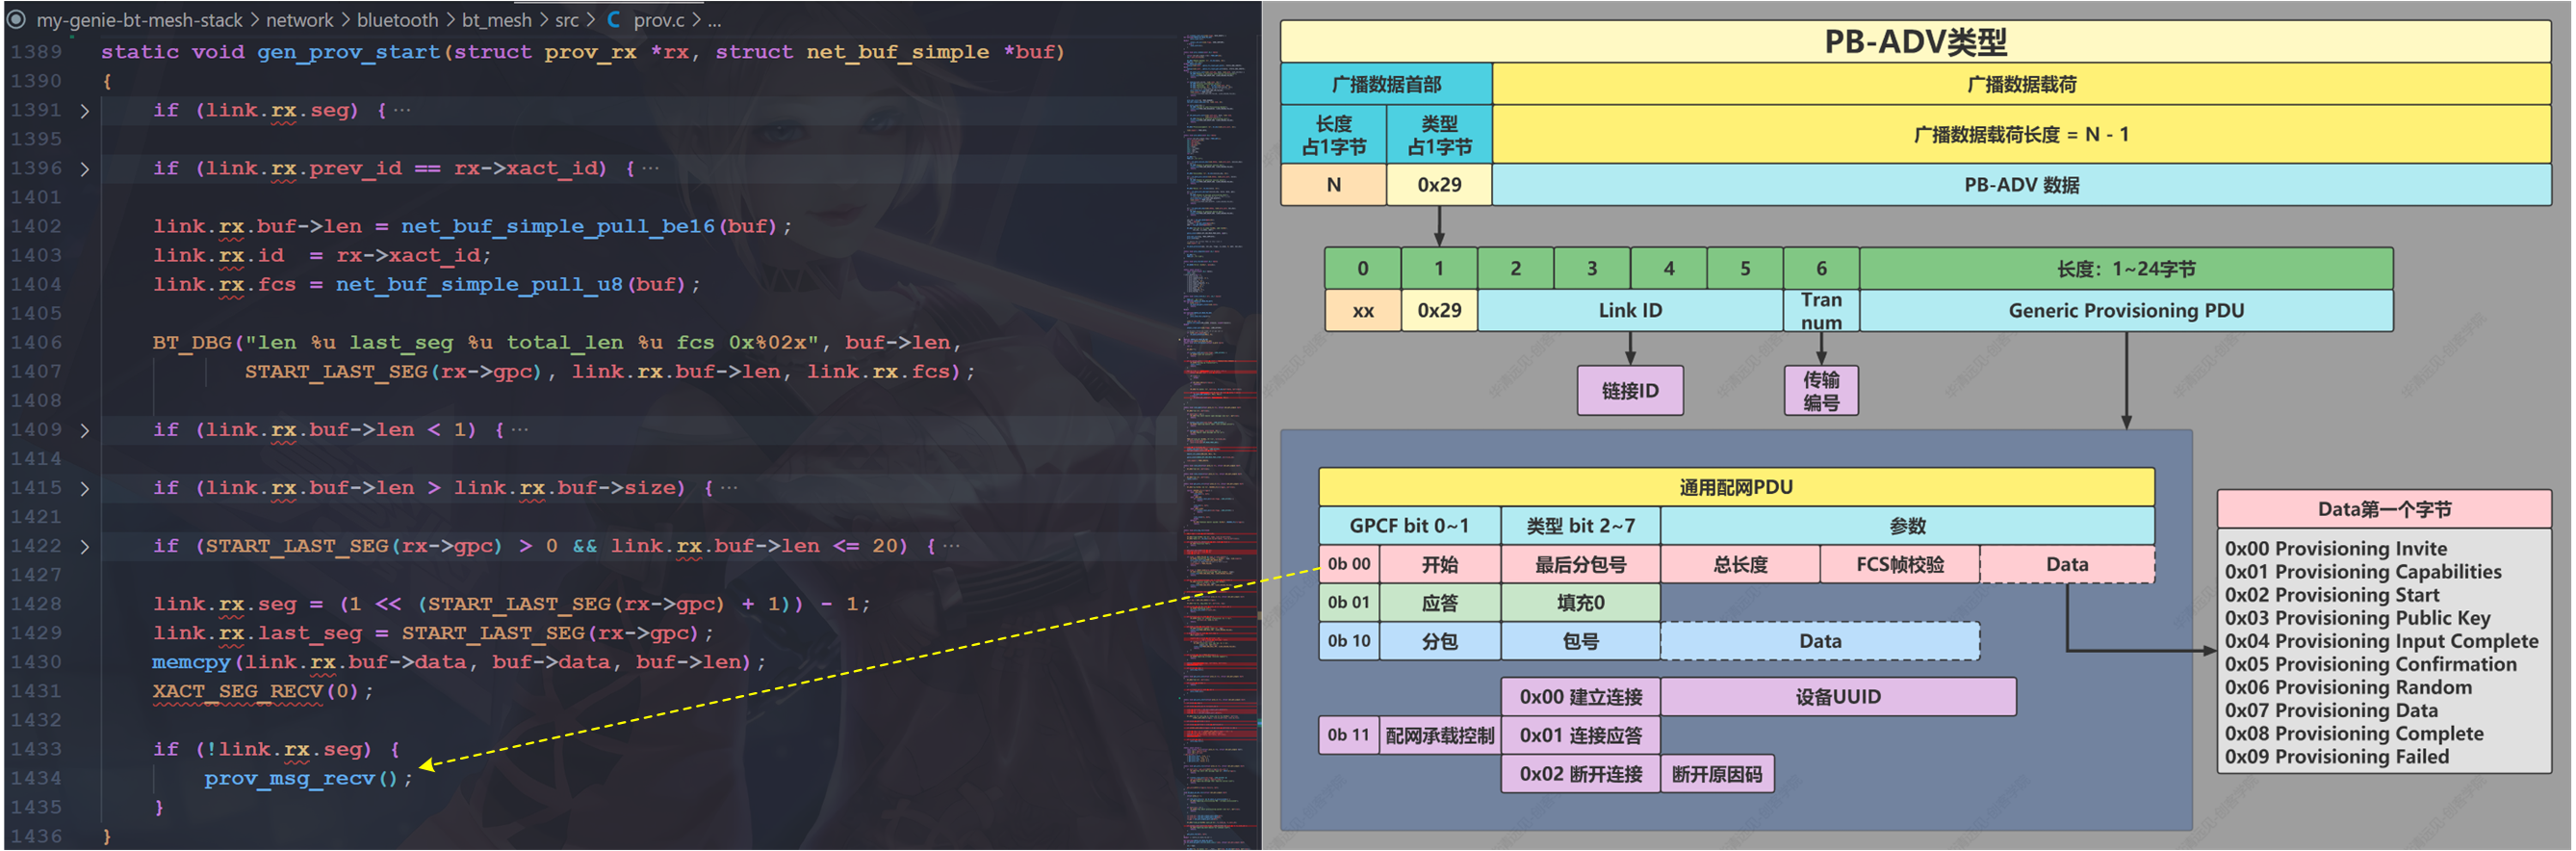2576x851 pixels.
Task: Click PB-ADV 数据 cell
Action: pos(2021,185)
